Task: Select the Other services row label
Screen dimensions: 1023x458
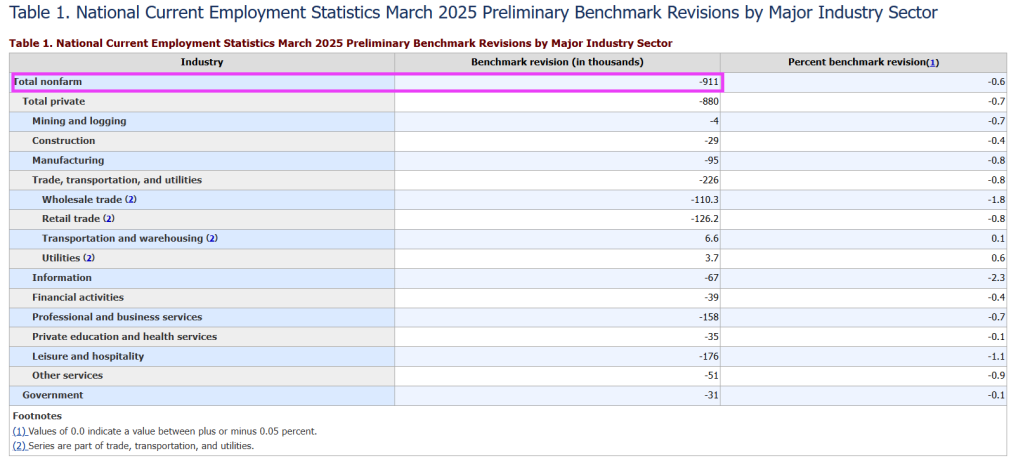Action: tap(67, 376)
